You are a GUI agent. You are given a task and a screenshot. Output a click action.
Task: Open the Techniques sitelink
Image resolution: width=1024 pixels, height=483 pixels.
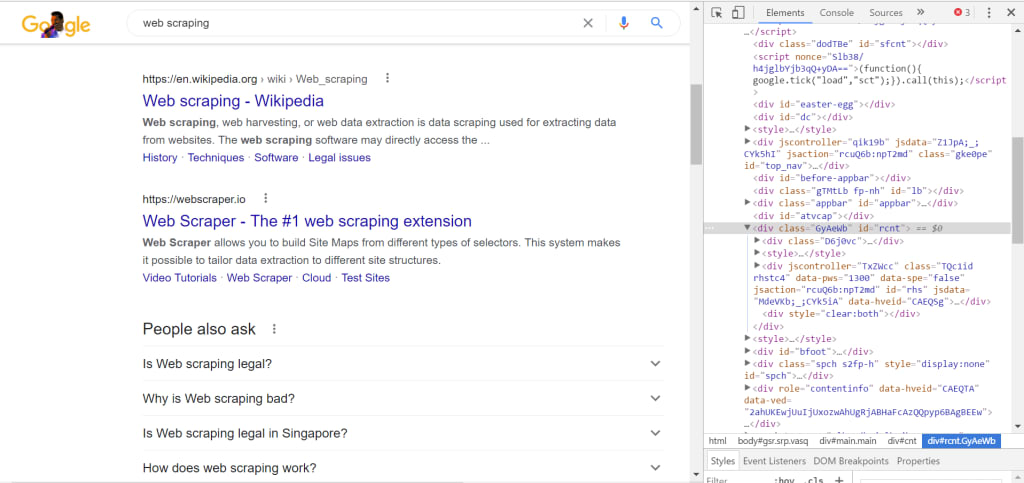(x=216, y=157)
